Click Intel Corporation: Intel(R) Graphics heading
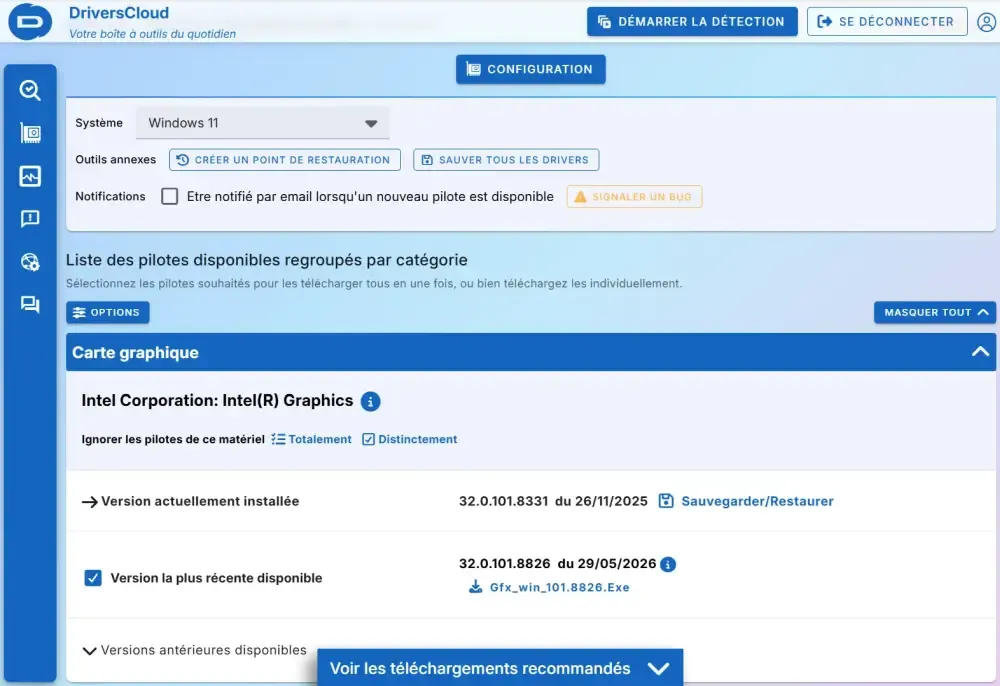 [217, 400]
